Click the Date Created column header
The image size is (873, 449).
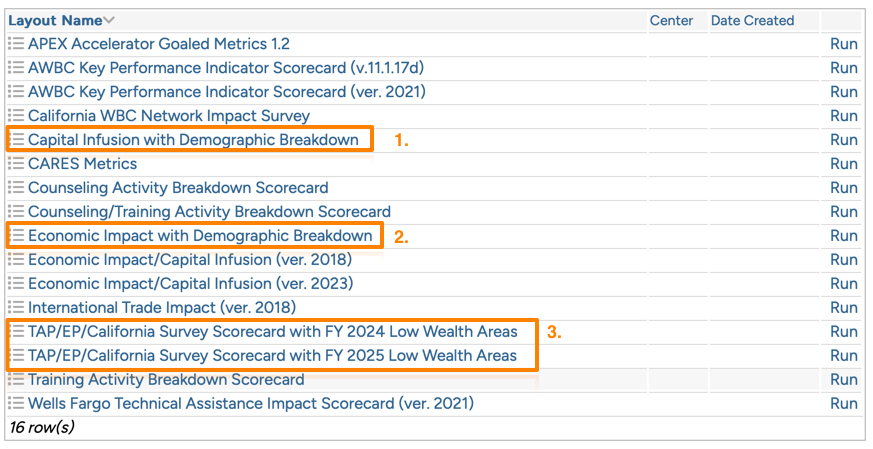pyautogui.click(x=752, y=21)
